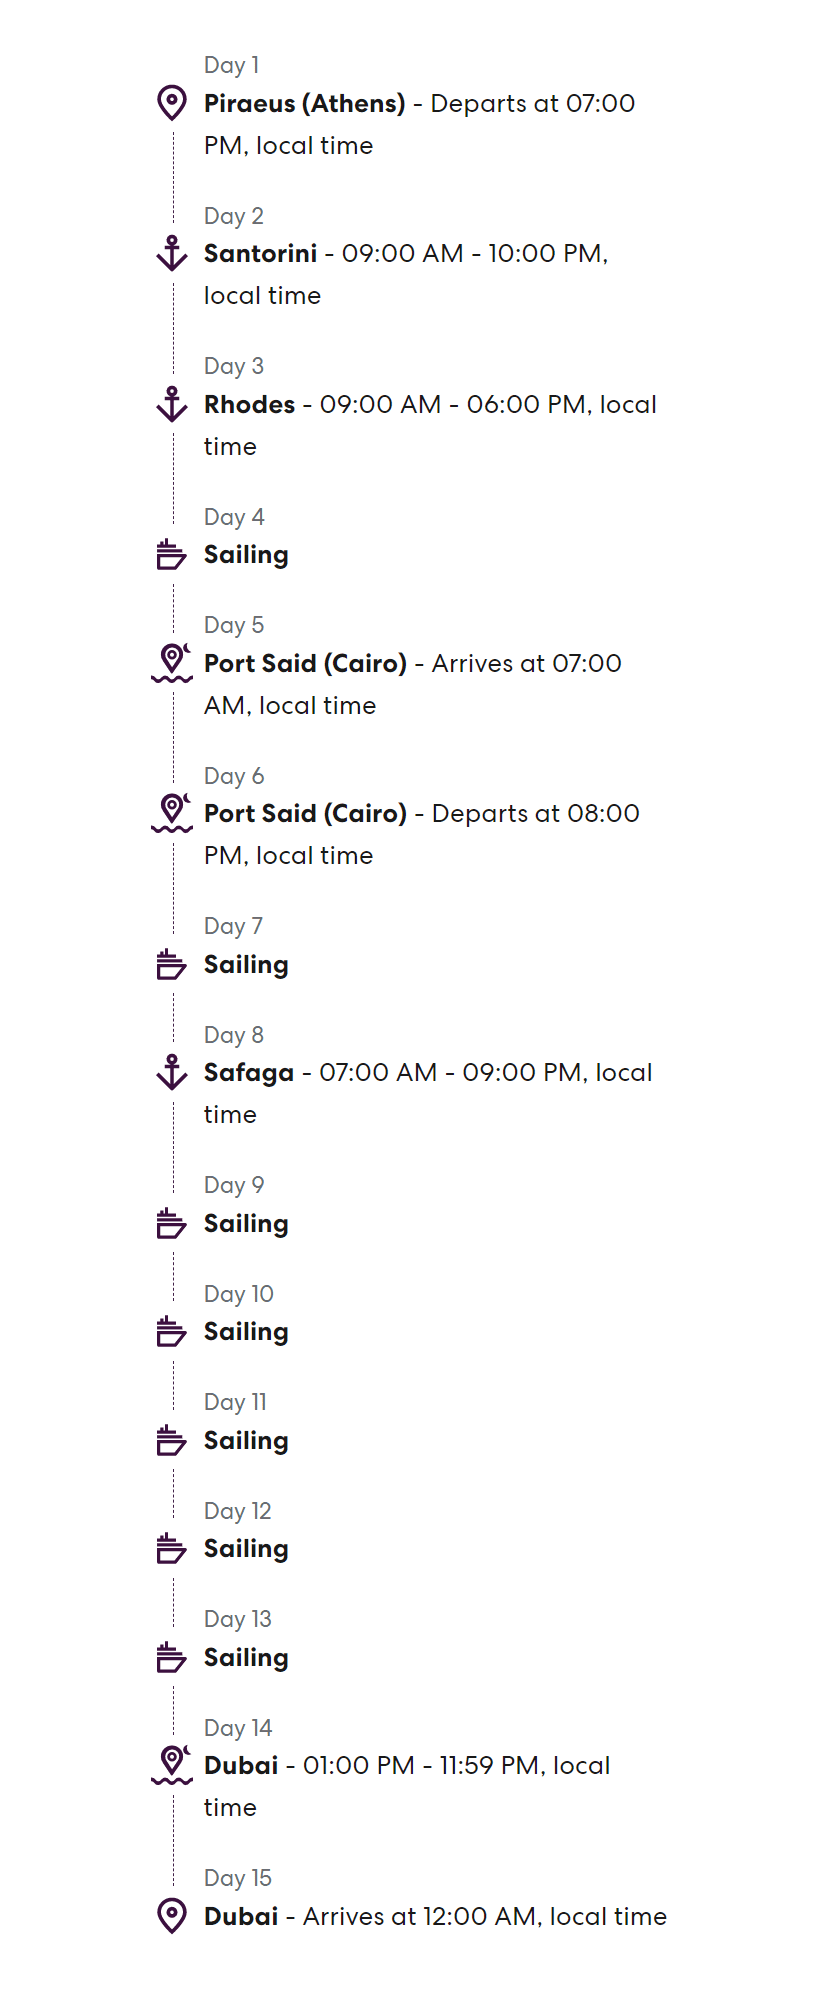Select the Piraeus (Athens) port name
The width and height of the screenshot is (830, 1997).
click(x=304, y=104)
